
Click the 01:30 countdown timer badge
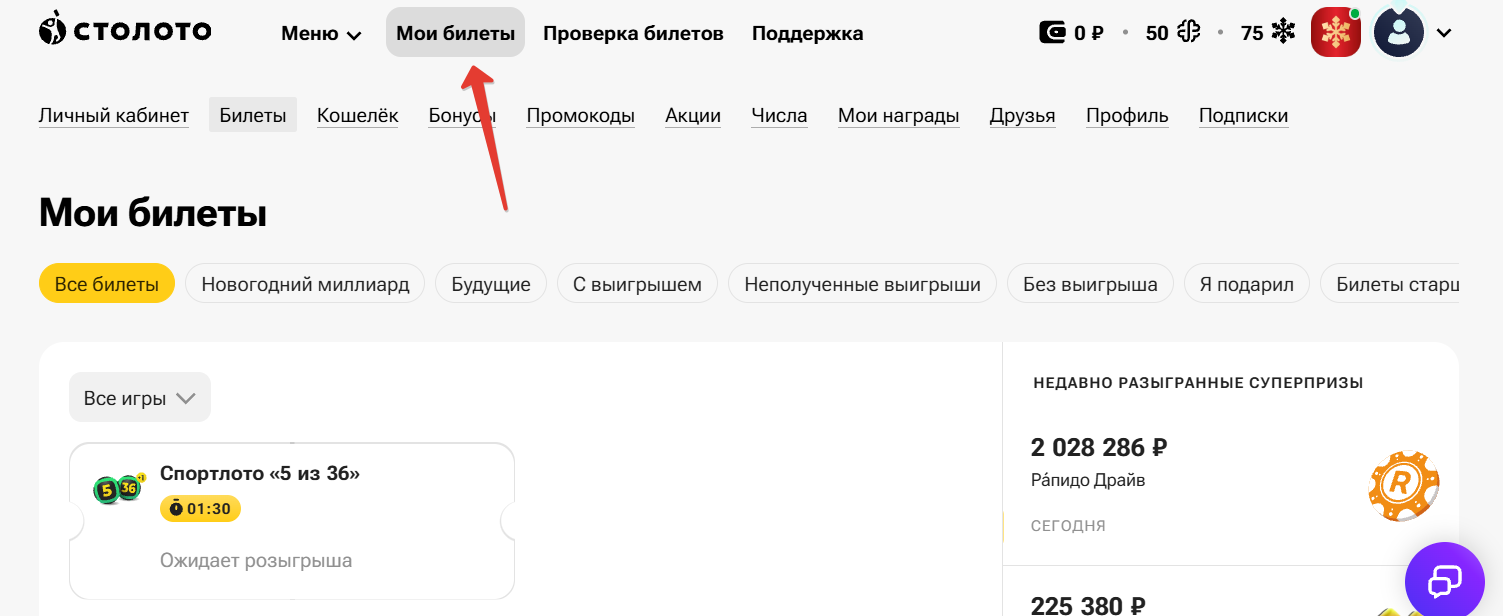[199, 508]
